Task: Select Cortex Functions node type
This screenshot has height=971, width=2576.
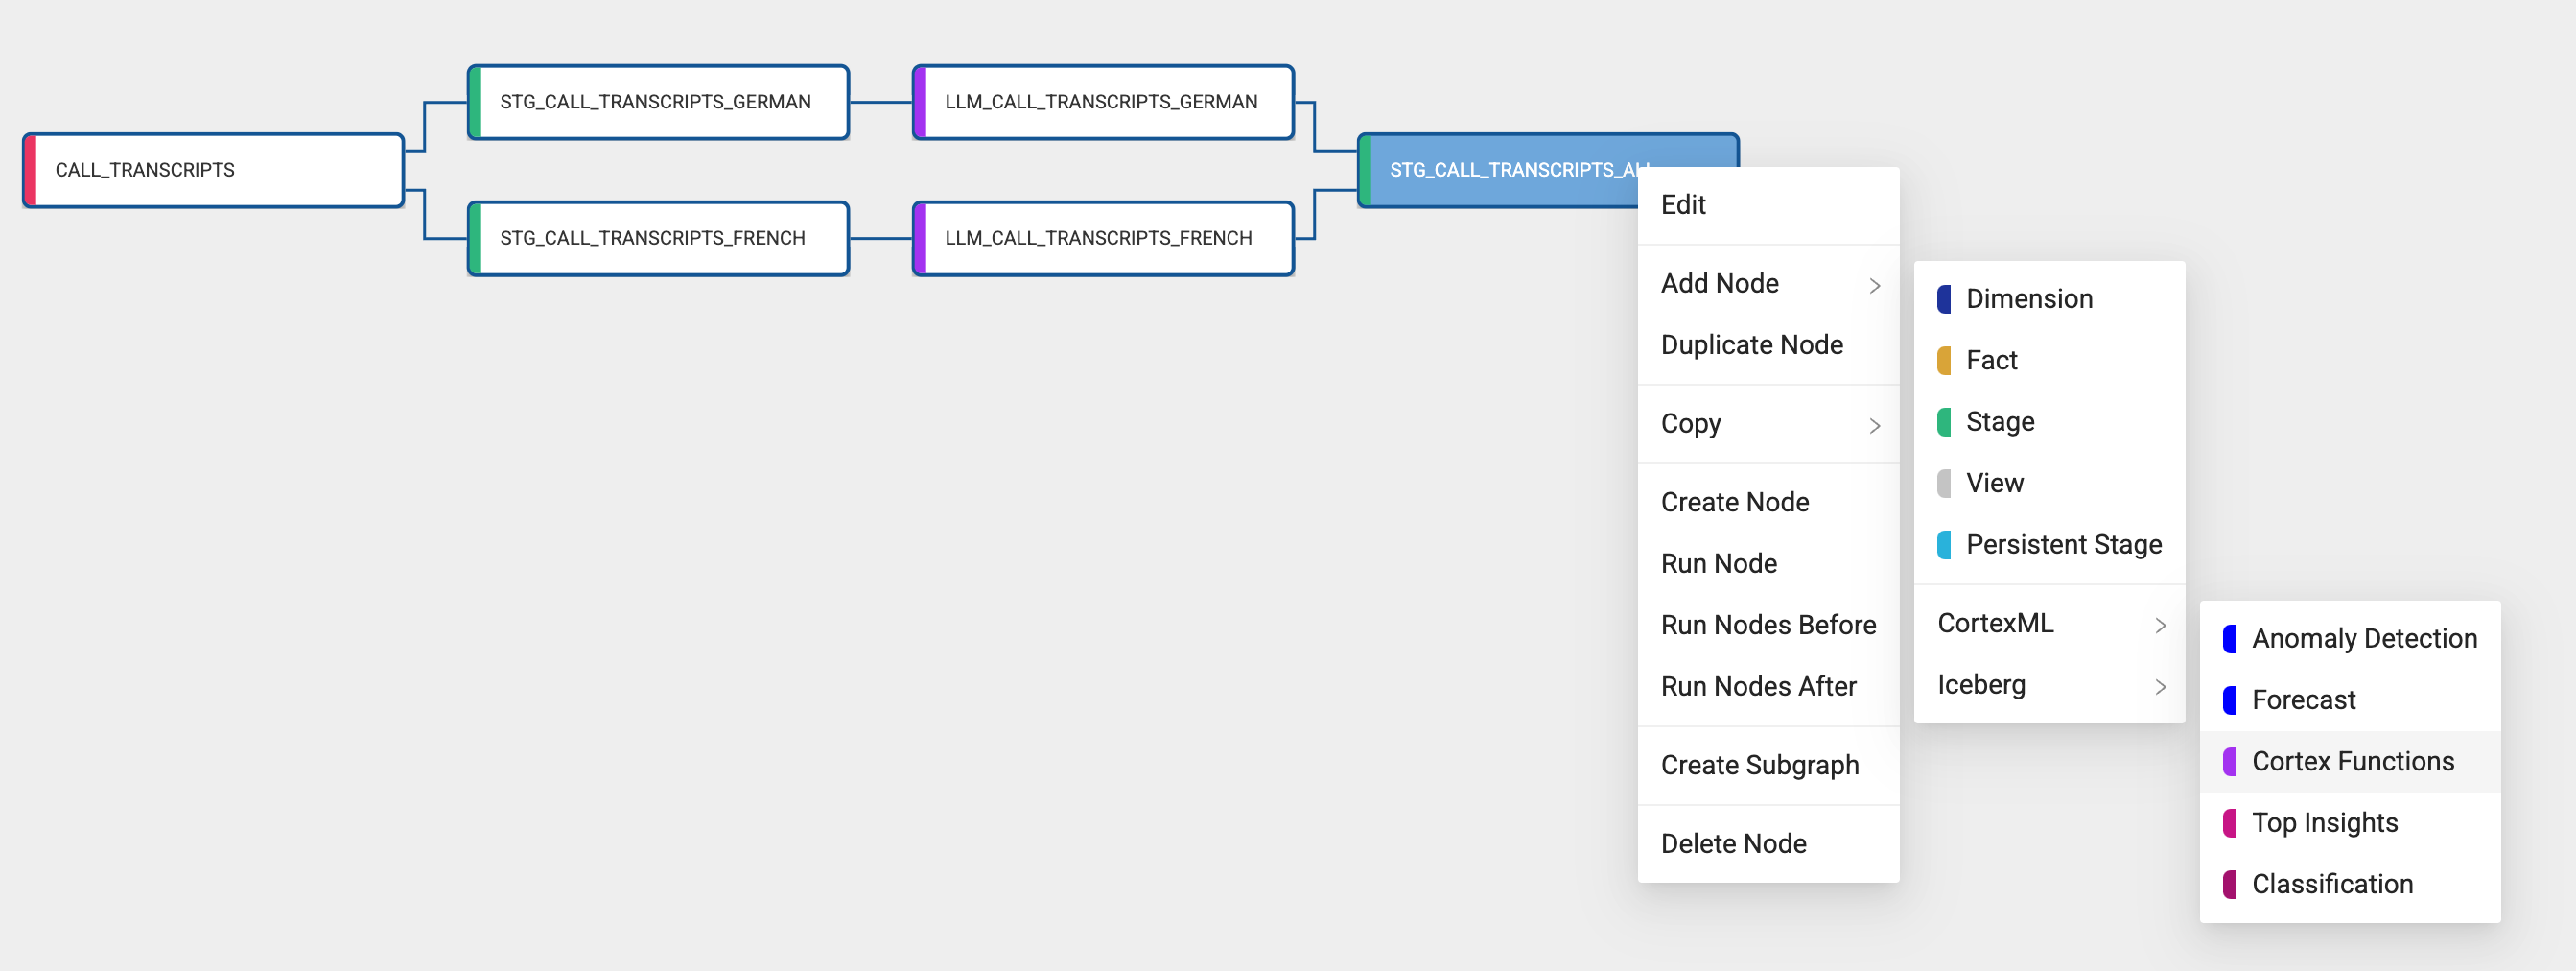Action: 2350,762
